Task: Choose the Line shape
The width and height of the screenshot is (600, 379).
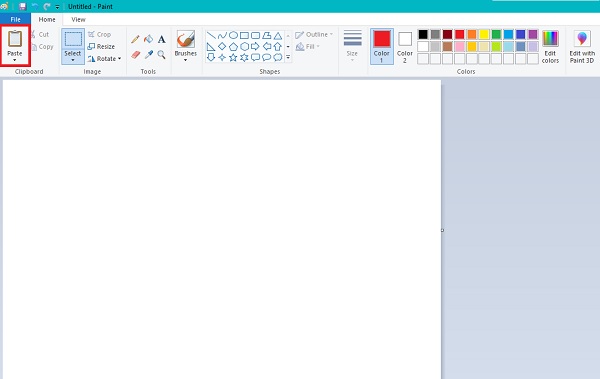Action: [x=211, y=36]
